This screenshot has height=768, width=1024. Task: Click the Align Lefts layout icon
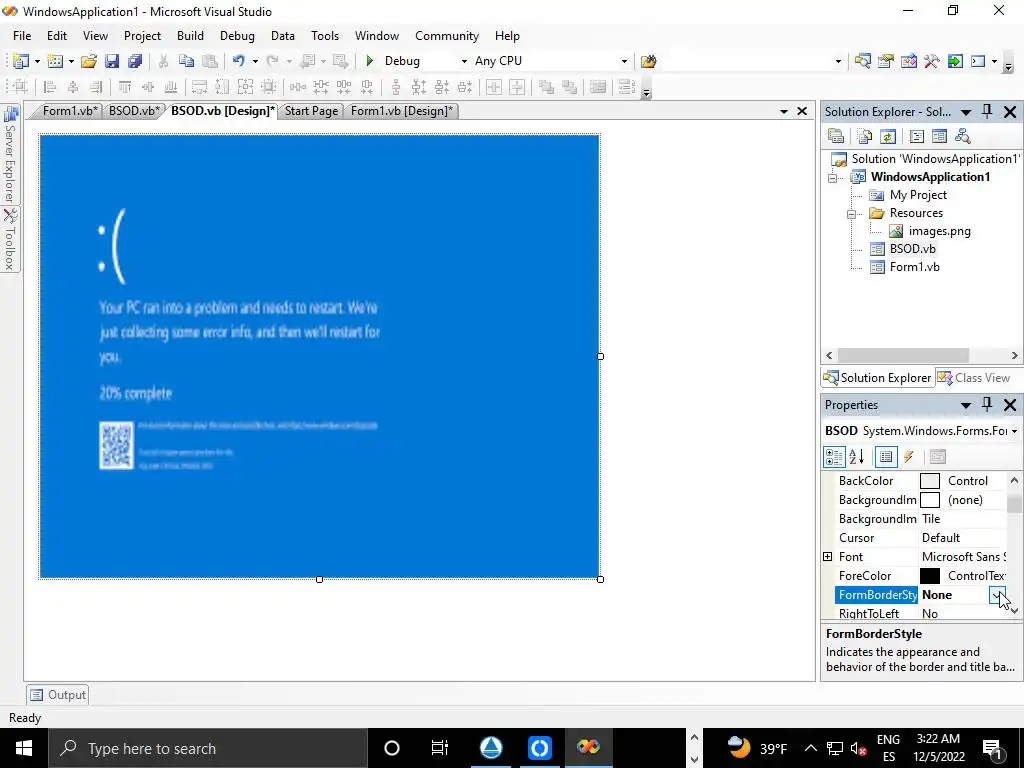(x=50, y=87)
